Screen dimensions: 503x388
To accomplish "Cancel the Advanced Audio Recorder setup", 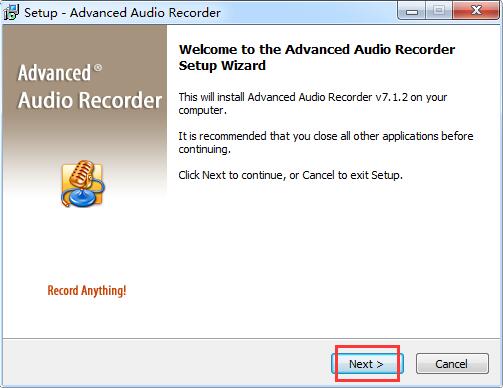I will tap(452, 364).
